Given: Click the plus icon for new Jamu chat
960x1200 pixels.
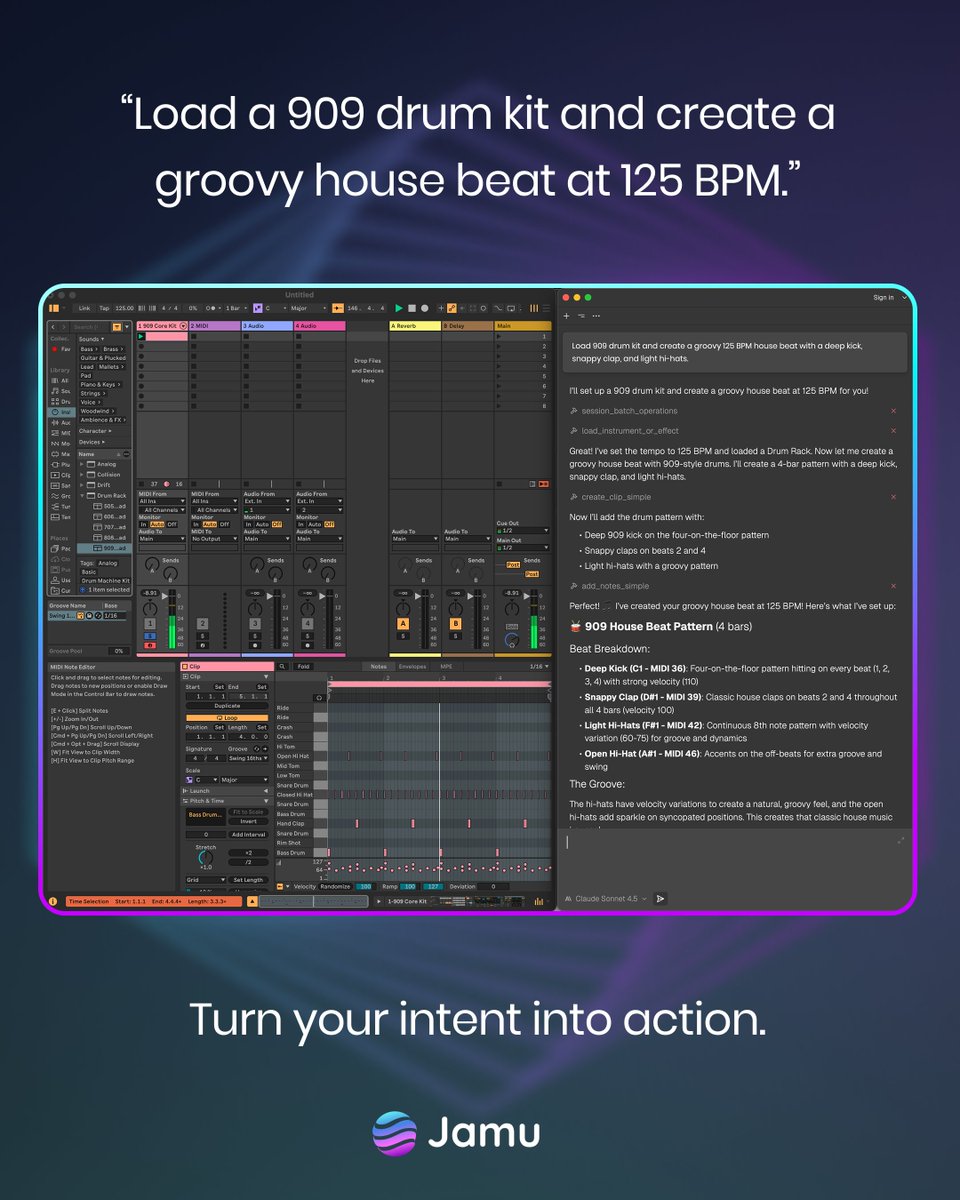Looking at the screenshot, I should coord(567,315).
